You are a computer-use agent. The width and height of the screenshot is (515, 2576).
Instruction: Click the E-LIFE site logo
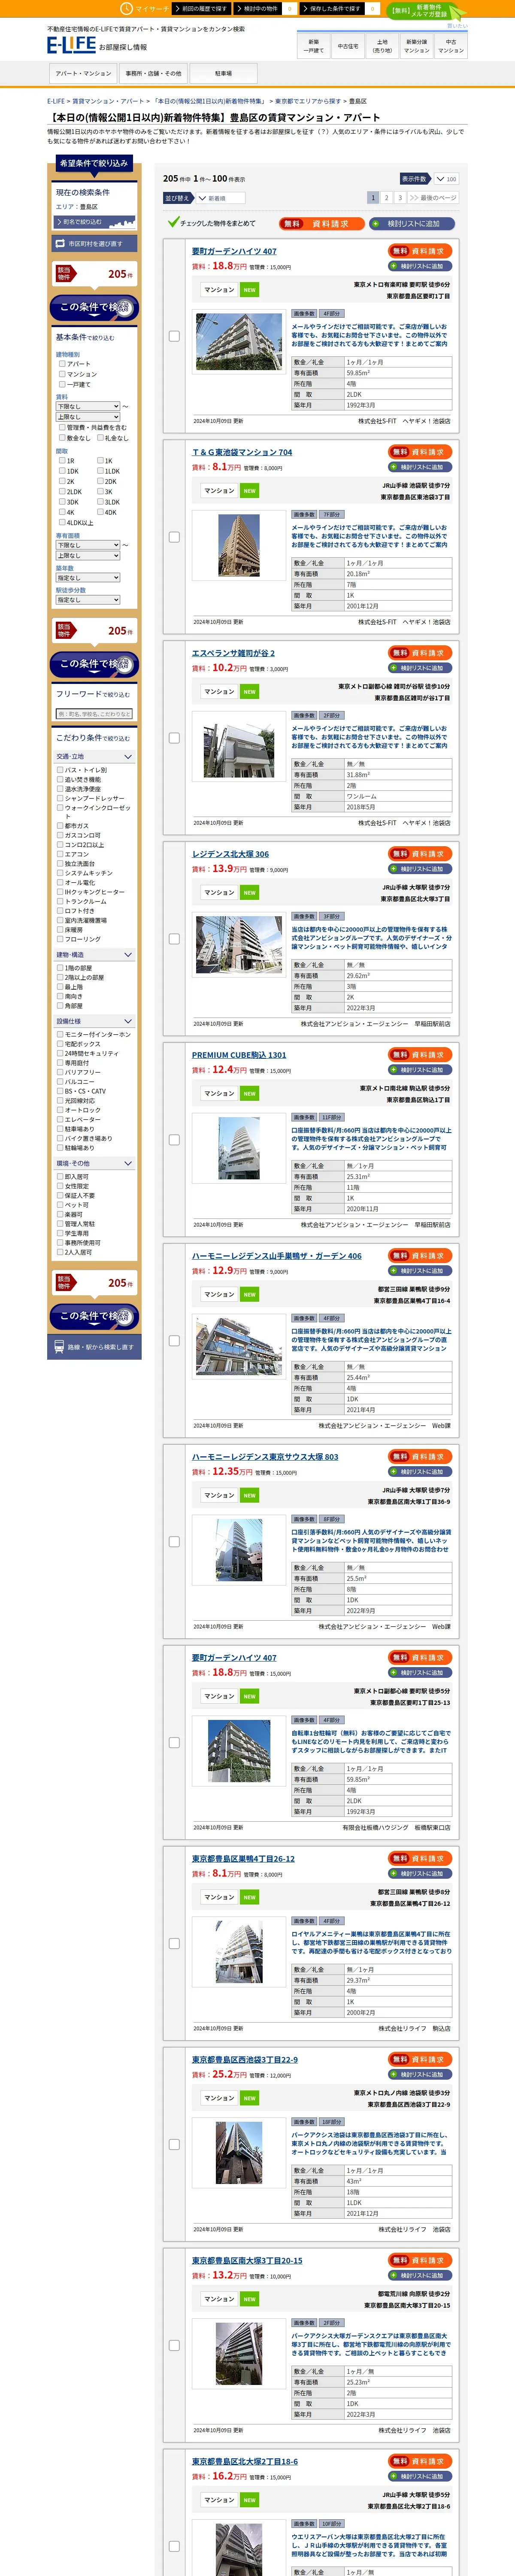pos(71,45)
